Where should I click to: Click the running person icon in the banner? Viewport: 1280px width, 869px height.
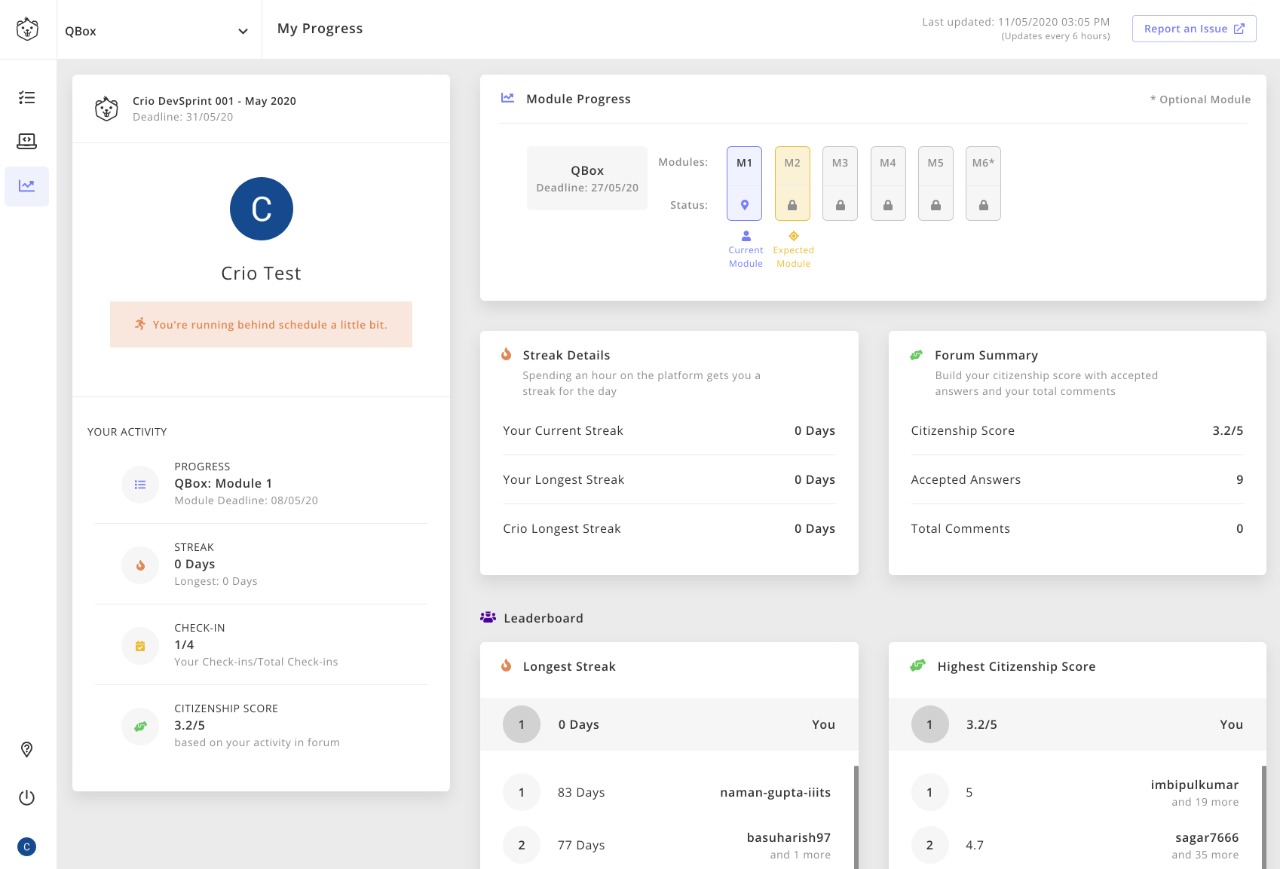coord(141,324)
